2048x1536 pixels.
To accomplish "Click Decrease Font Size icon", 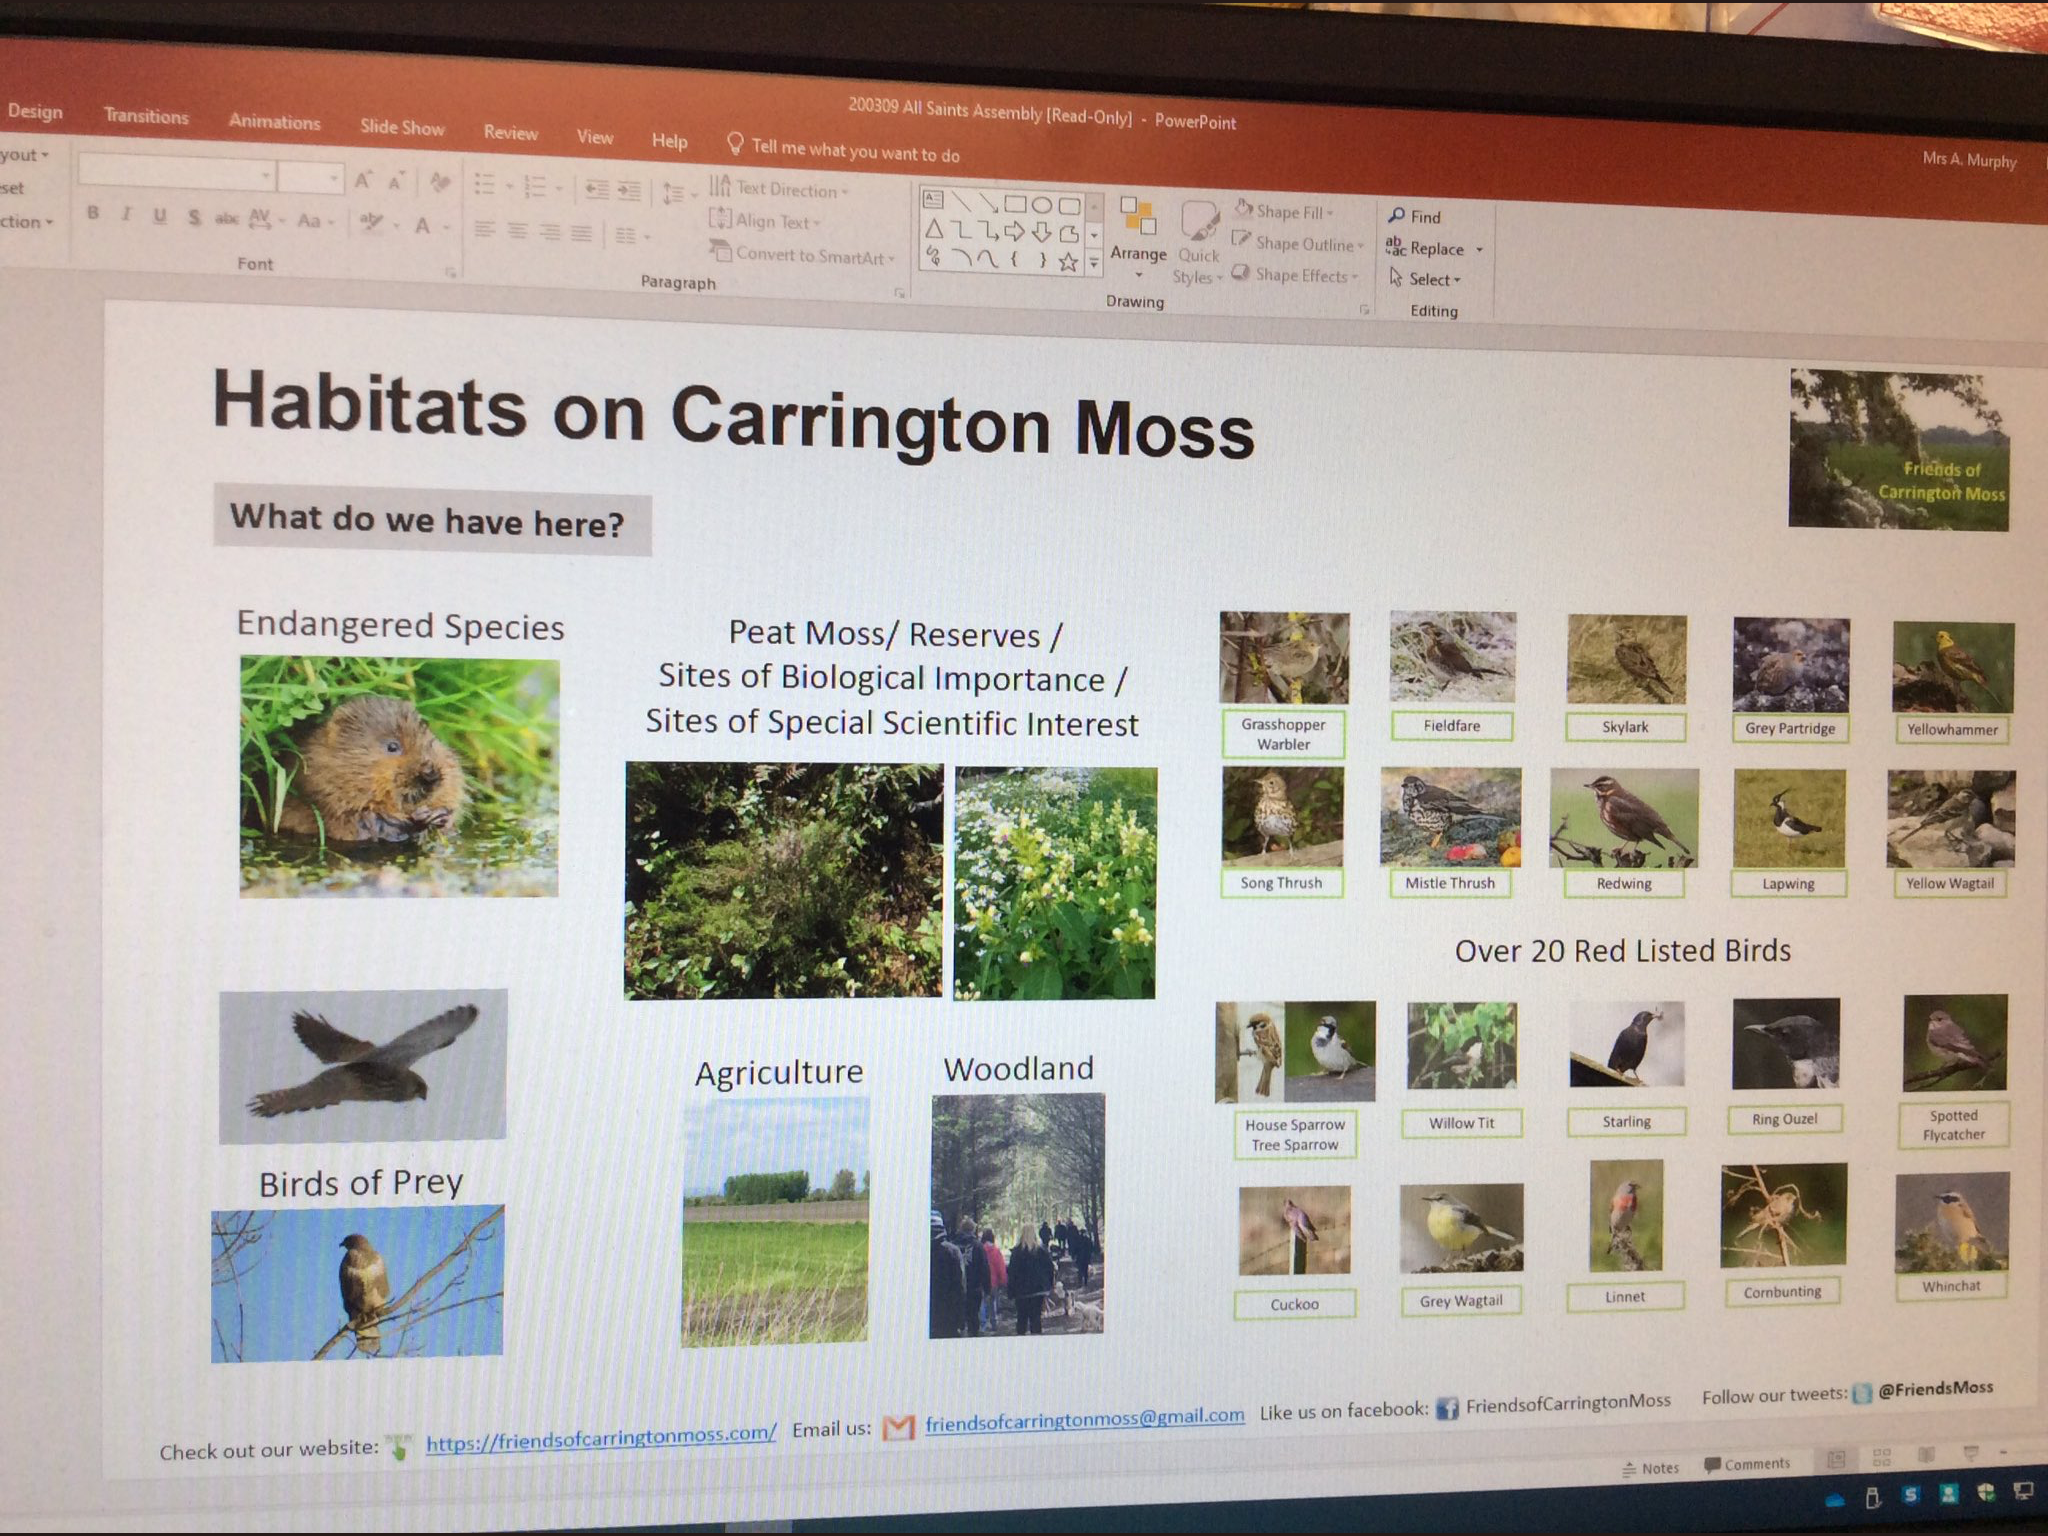I will (x=396, y=181).
